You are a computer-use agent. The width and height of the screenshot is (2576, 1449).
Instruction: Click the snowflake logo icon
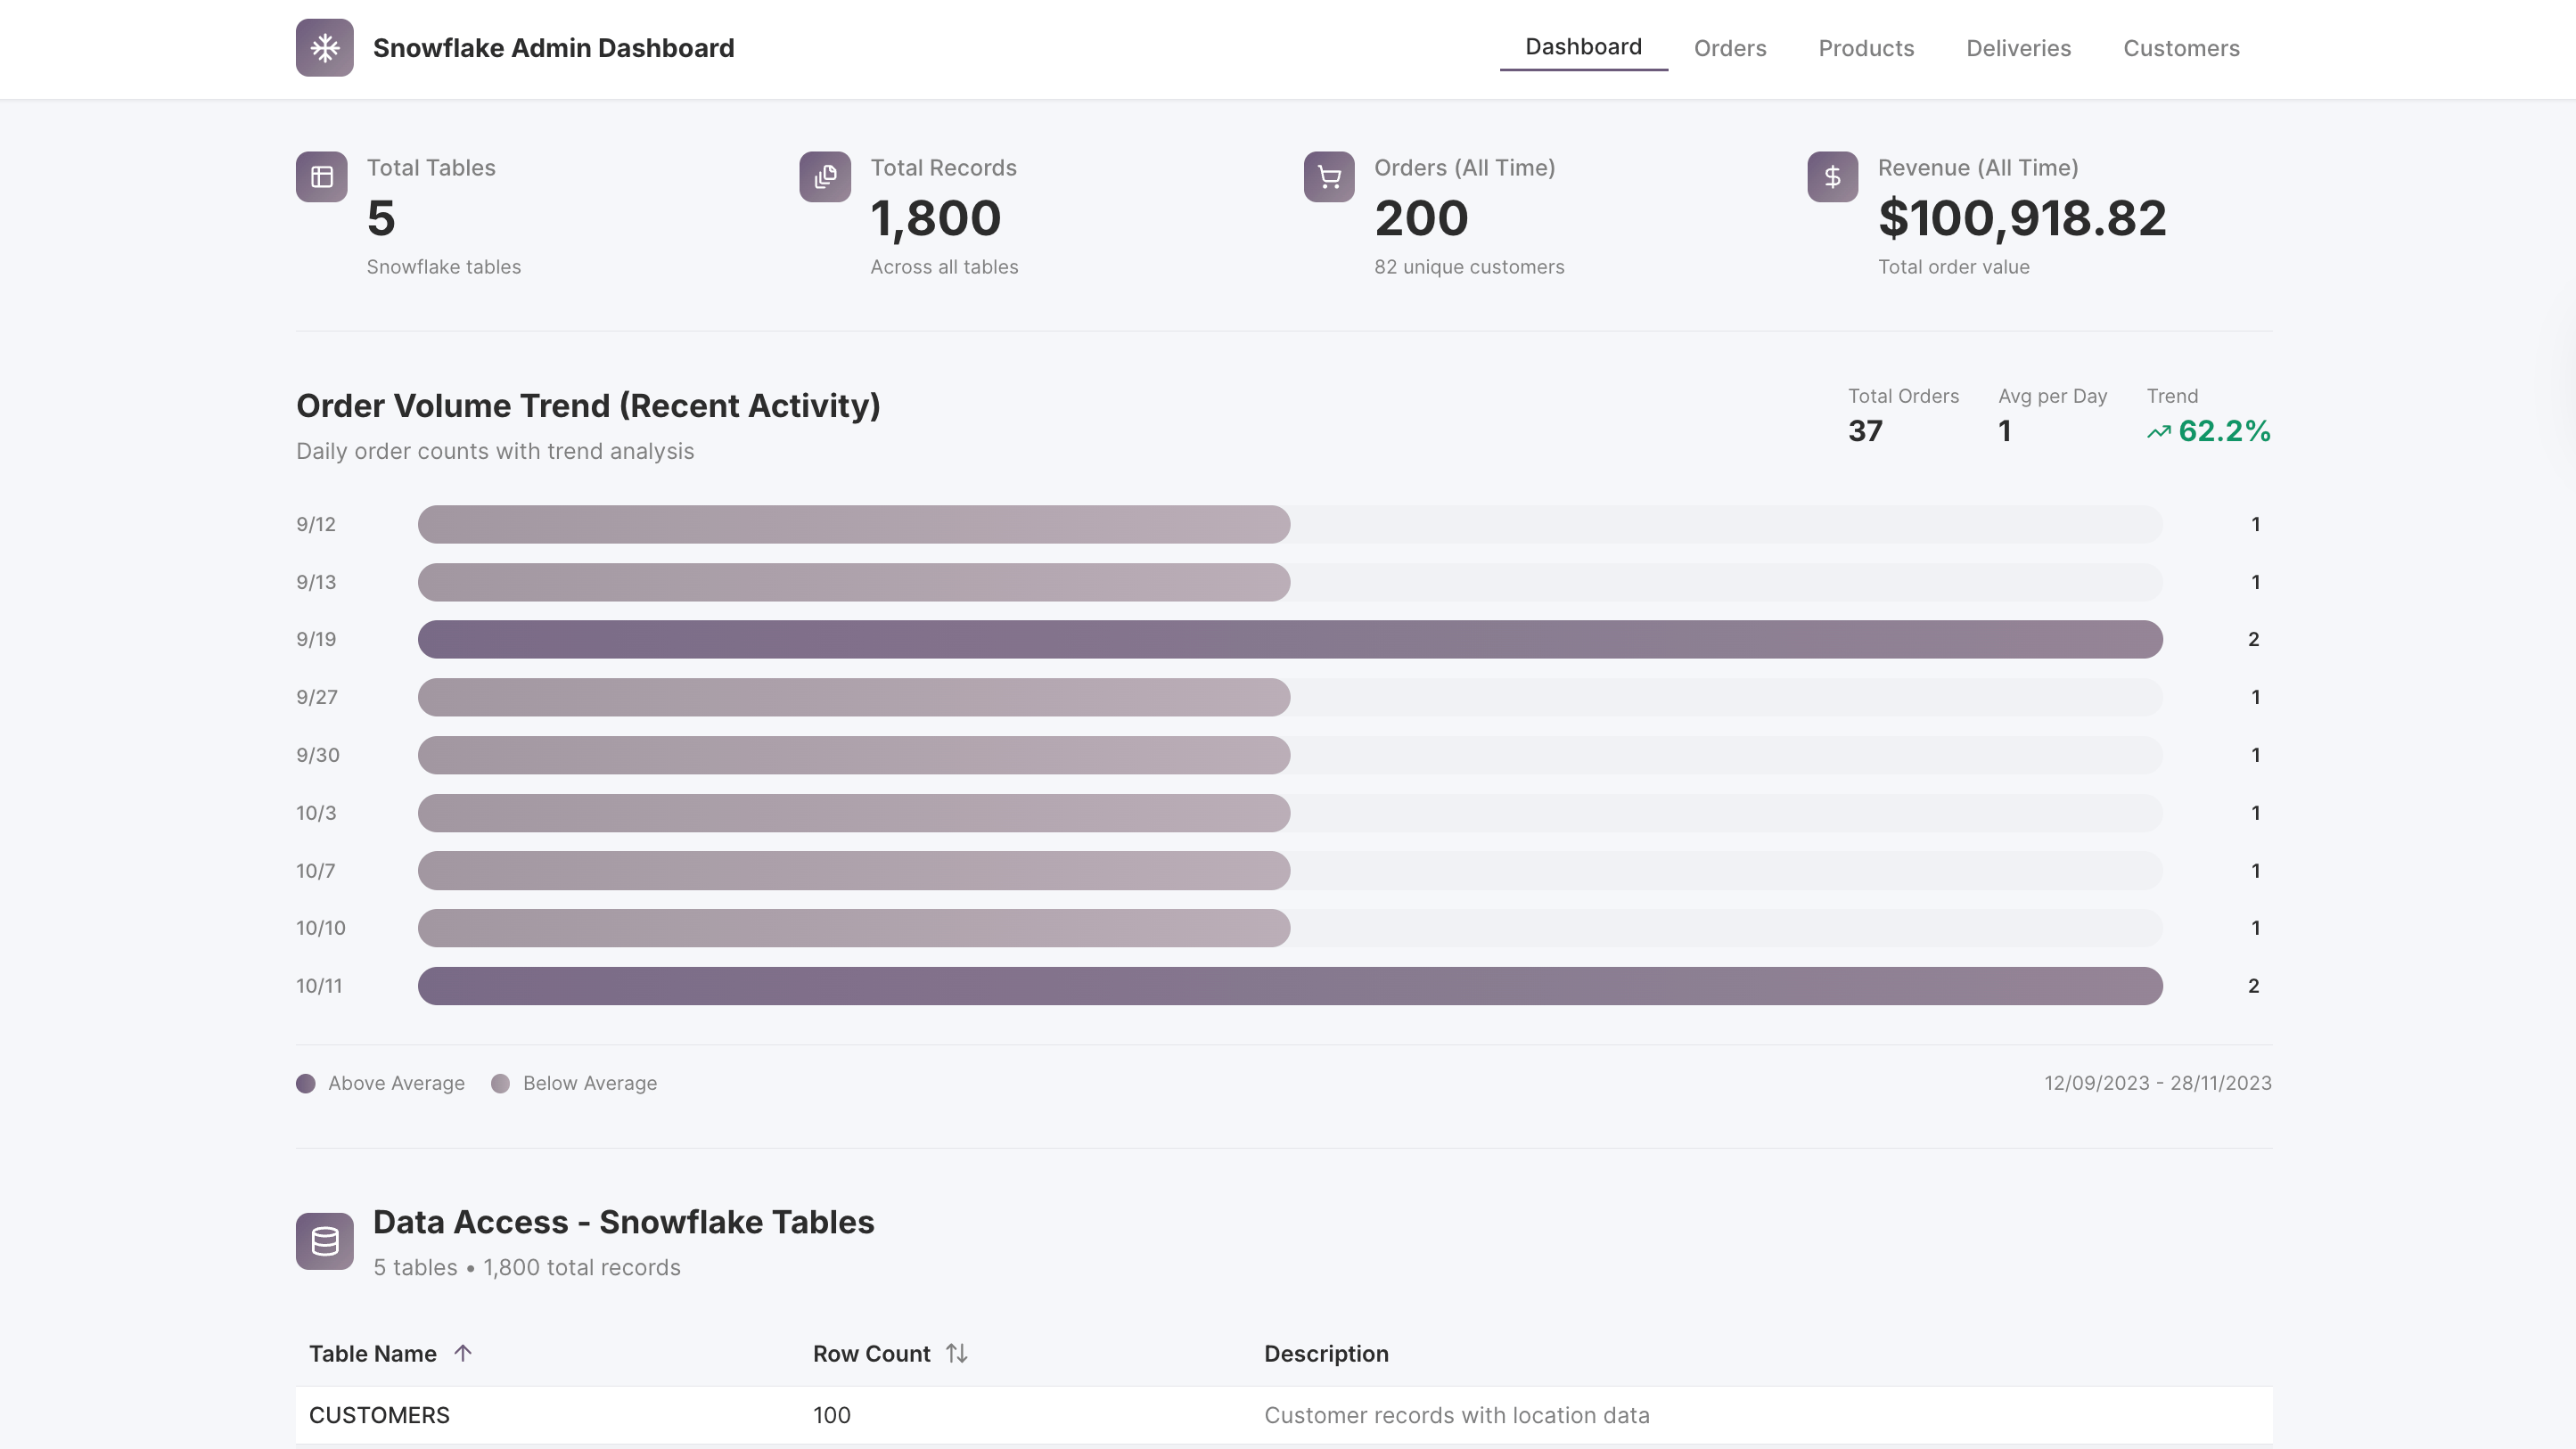pyautogui.click(x=324, y=47)
